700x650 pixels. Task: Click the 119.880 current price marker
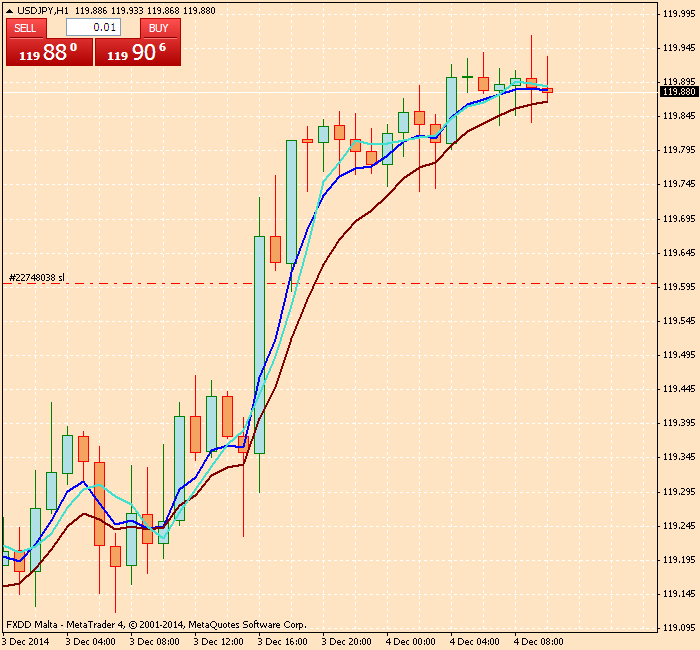click(x=676, y=92)
